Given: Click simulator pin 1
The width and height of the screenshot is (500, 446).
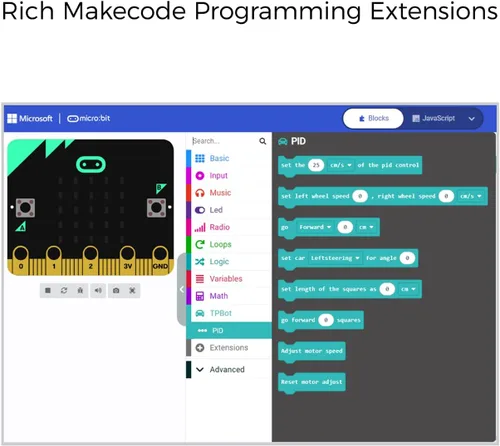Looking at the screenshot, I should point(54,260).
